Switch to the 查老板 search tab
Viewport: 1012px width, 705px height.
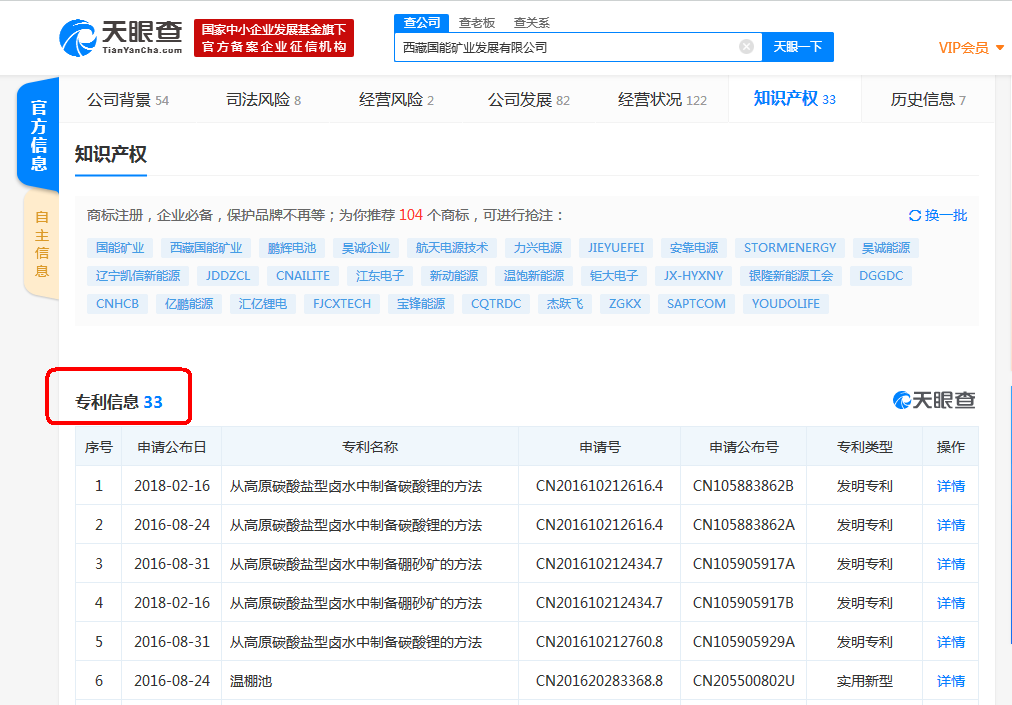[476, 23]
